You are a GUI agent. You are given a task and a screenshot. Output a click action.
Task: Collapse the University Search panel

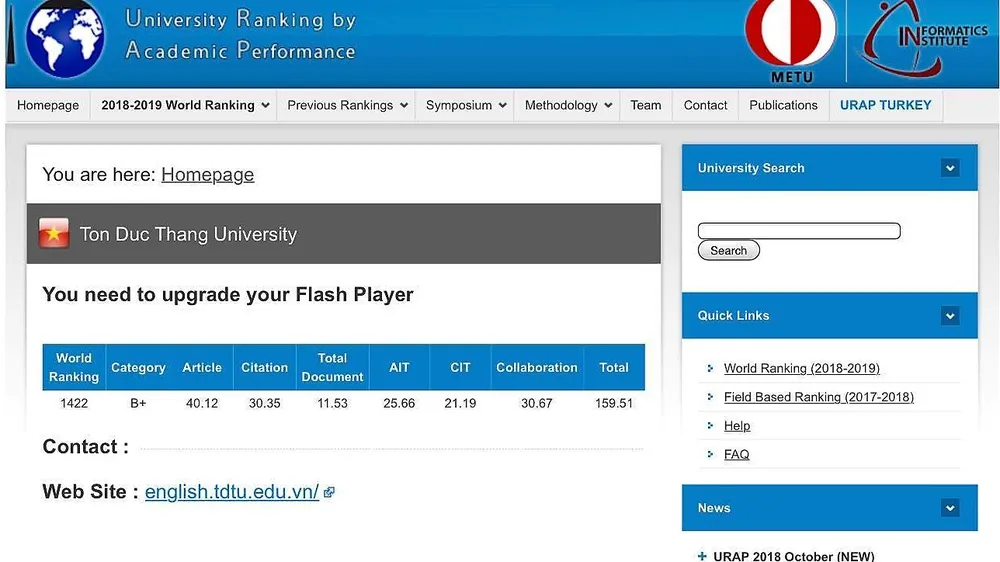tap(950, 168)
